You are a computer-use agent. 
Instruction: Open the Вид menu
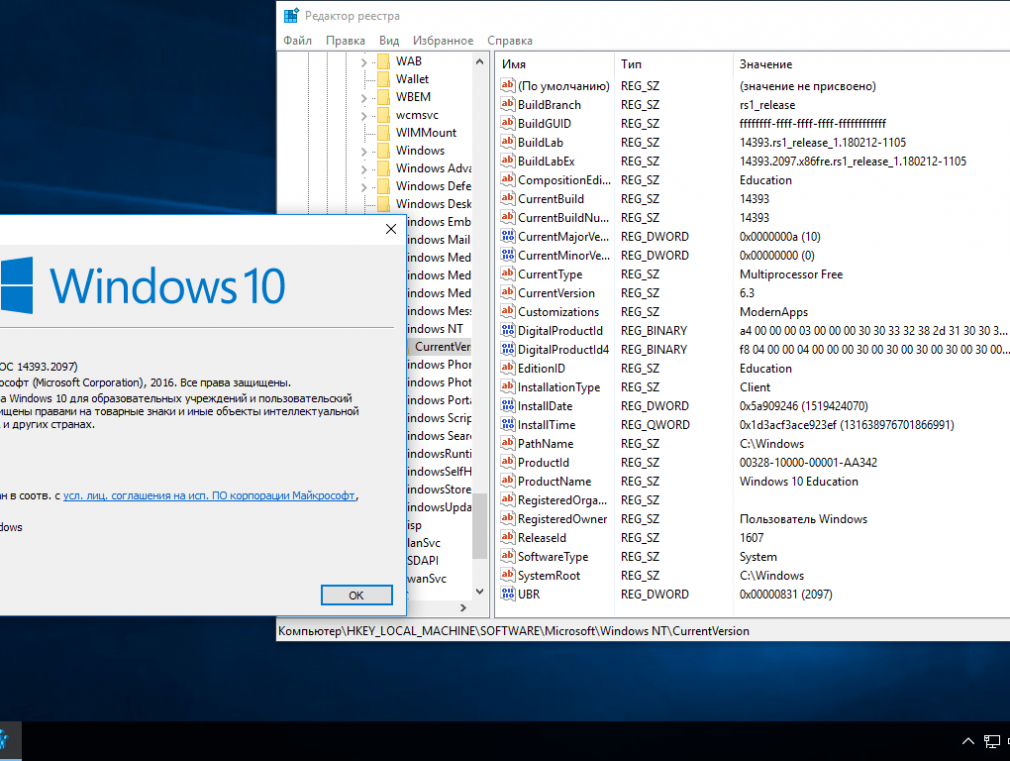[x=388, y=41]
